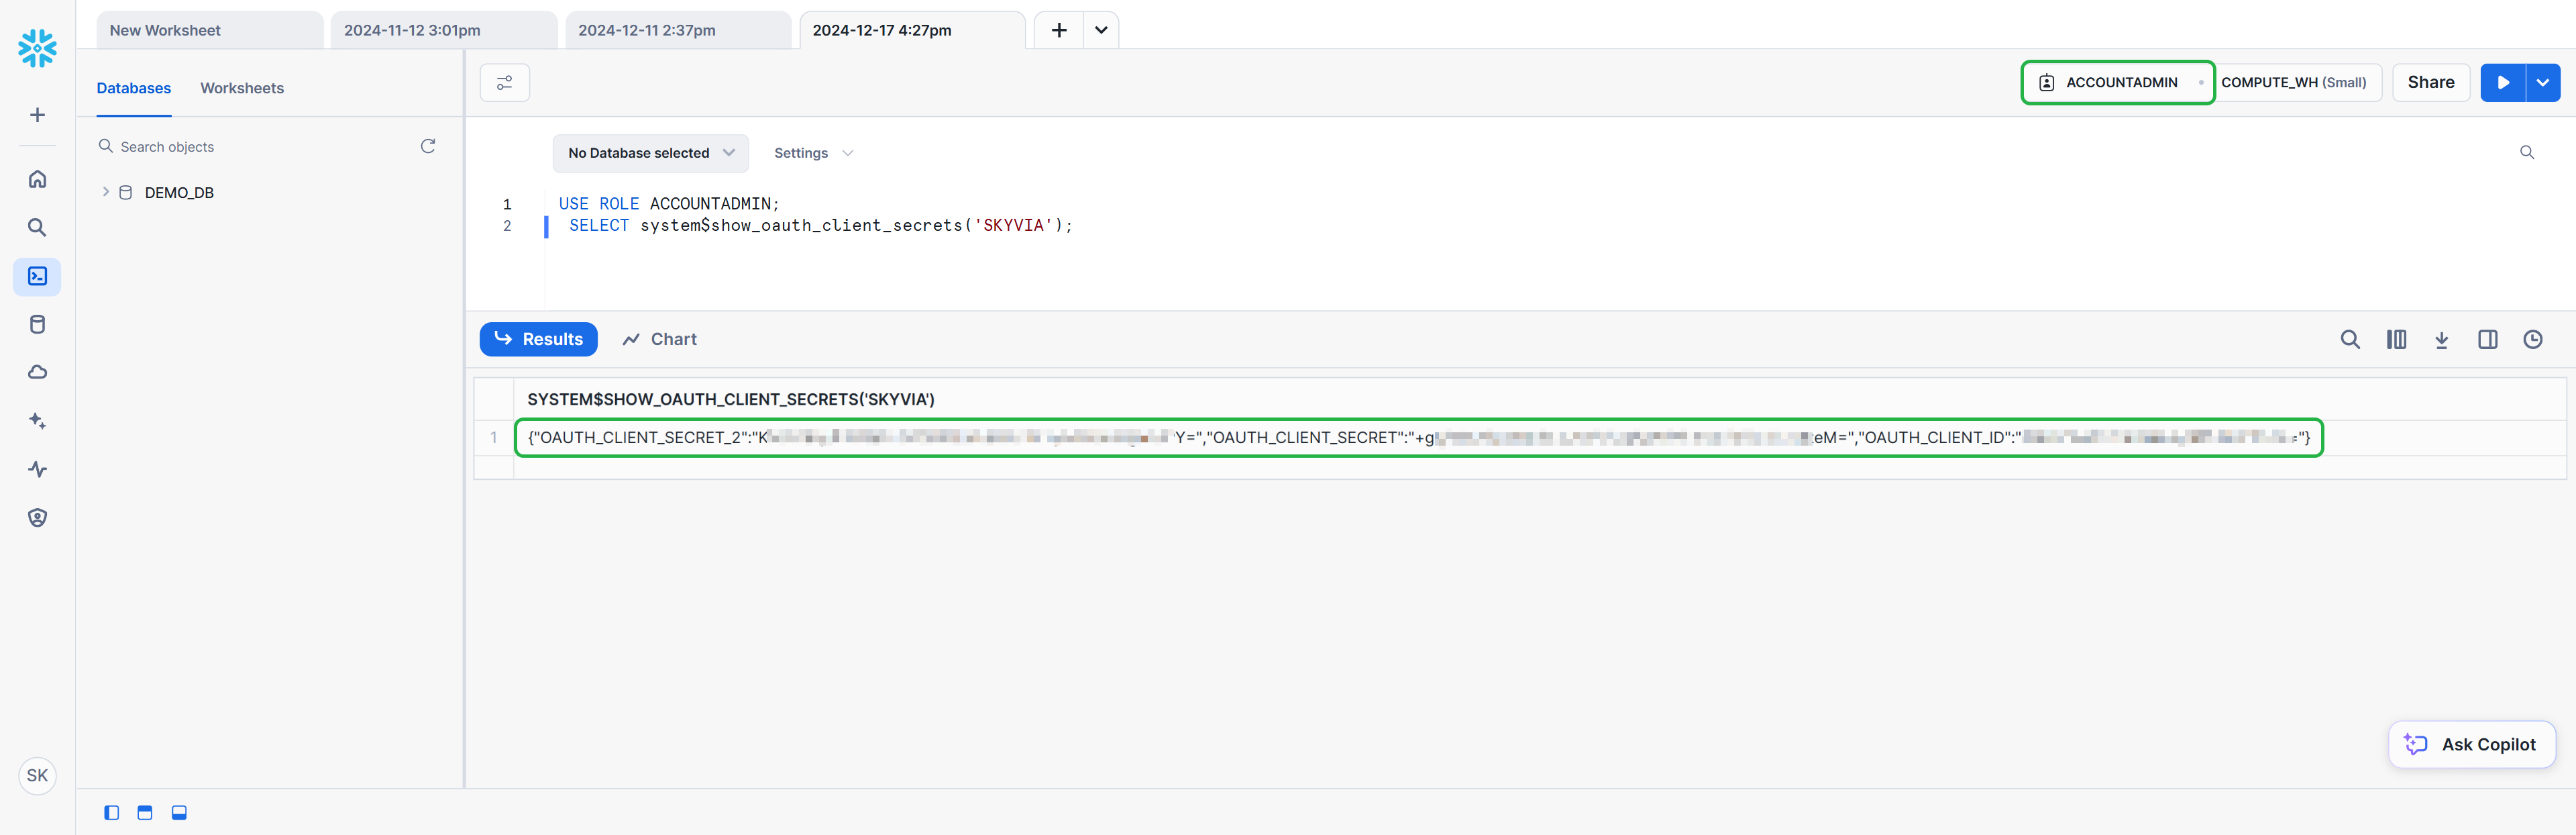Open the Admin shield icon in sidebar
This screenshot has height=835, width=2576.
pyautogui.click(x=37, y=517)
